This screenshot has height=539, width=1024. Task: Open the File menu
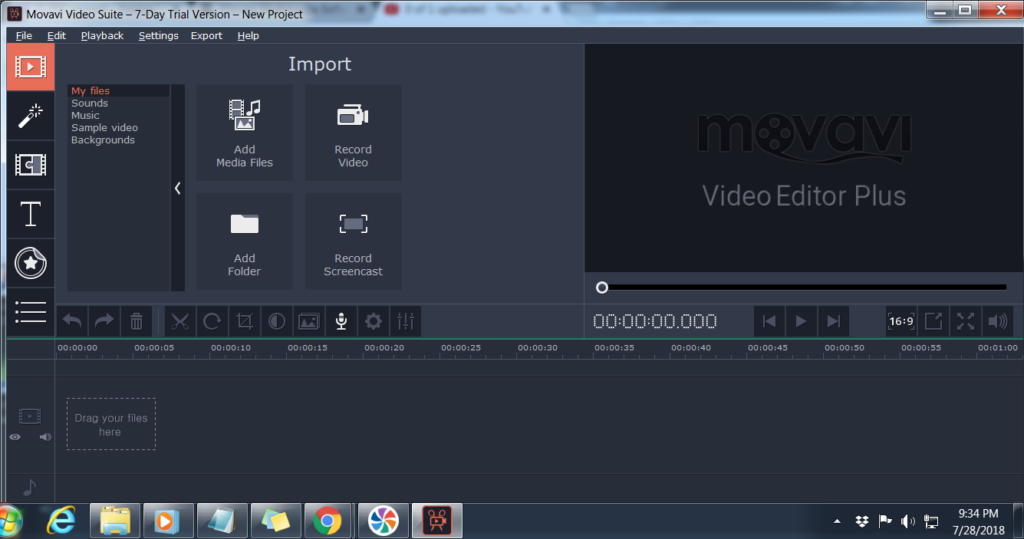click(24, 35)
